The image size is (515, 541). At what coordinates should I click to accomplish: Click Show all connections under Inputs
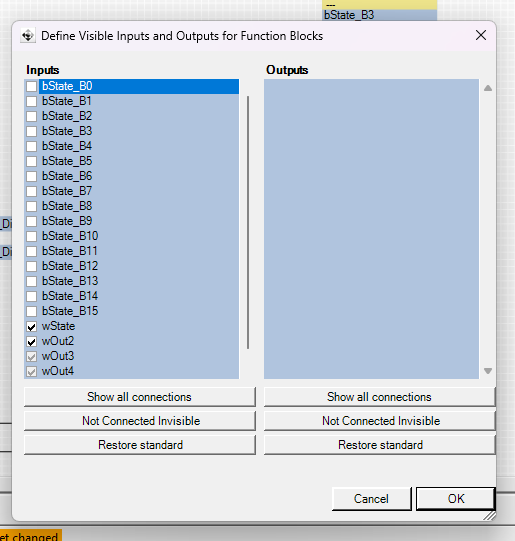click(140, 397)
